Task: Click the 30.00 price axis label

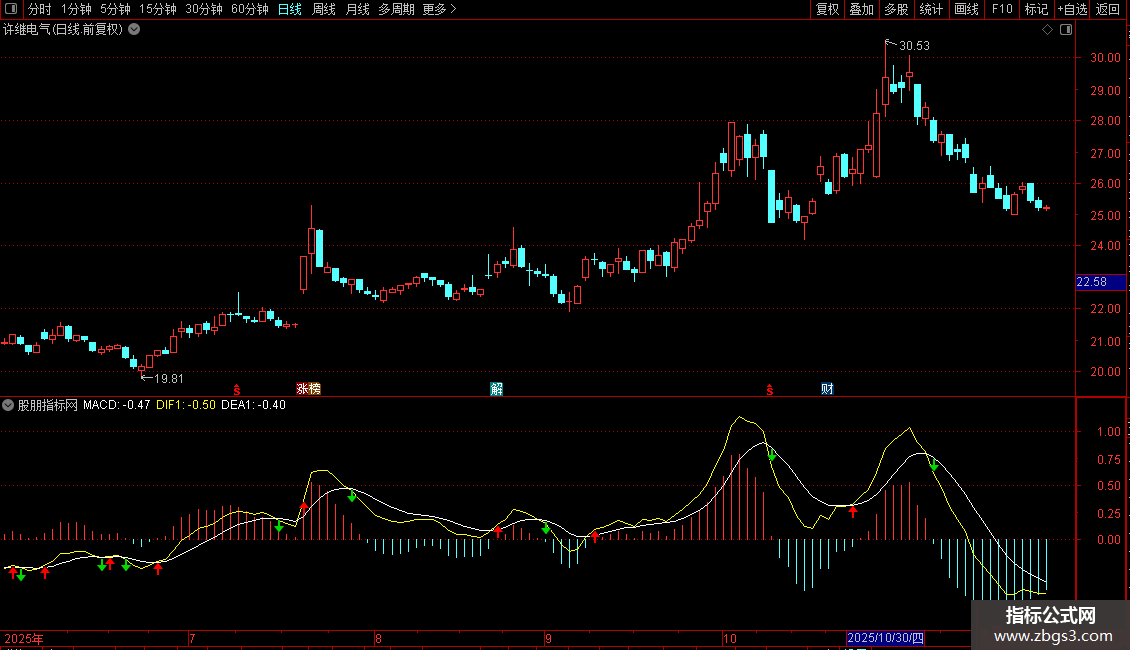Action: coord(1105,58)
